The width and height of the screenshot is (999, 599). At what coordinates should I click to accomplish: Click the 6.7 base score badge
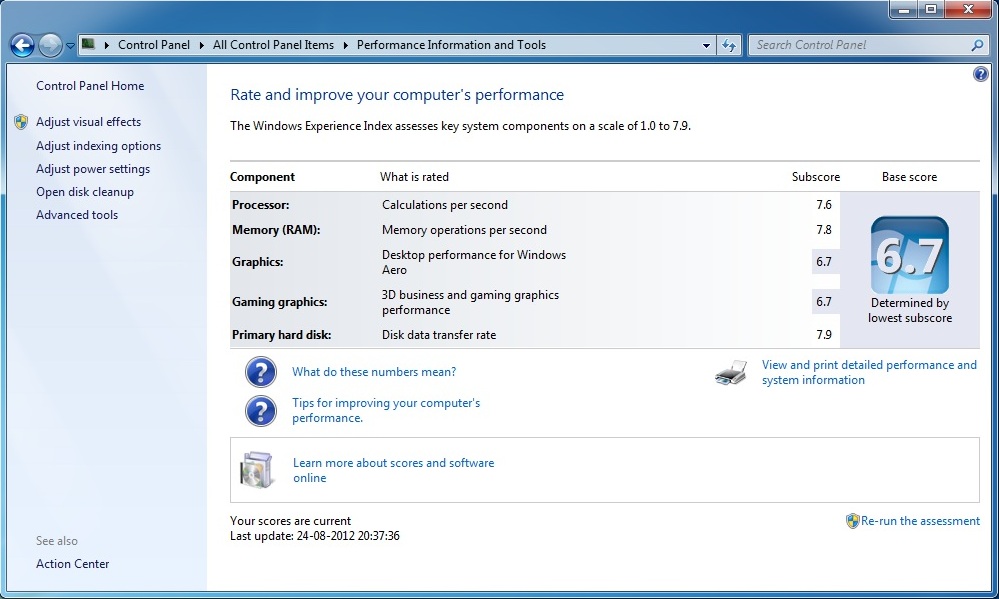coord(909,255)
